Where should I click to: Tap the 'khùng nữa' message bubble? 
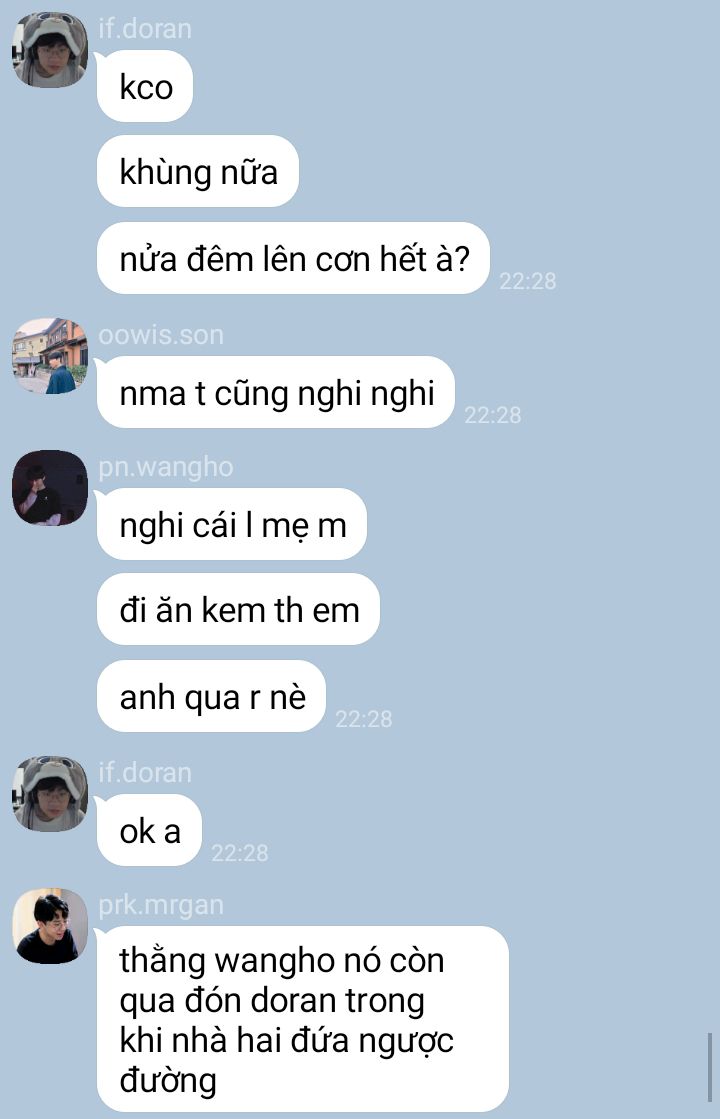tap(198, 171)
